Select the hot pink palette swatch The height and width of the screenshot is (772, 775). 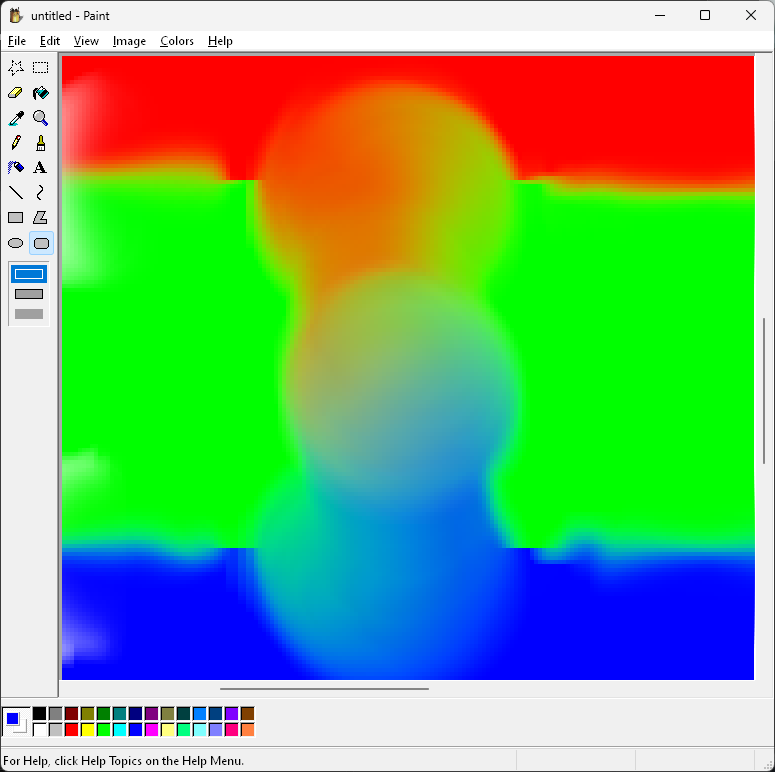pos(232,729)
